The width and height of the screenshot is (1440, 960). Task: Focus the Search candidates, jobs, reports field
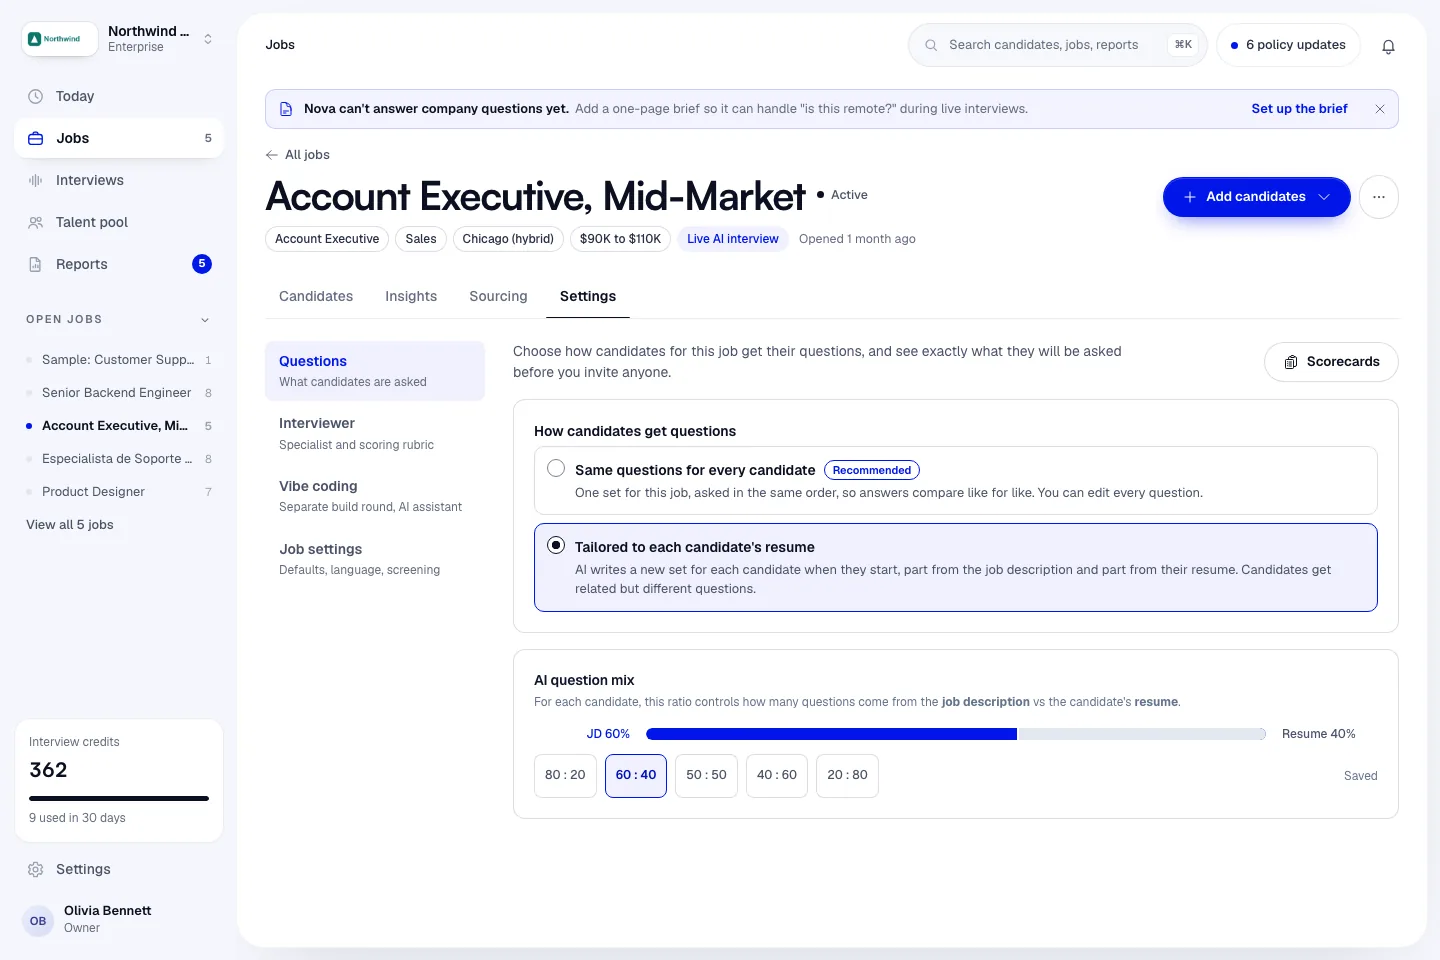[1058, 45]
